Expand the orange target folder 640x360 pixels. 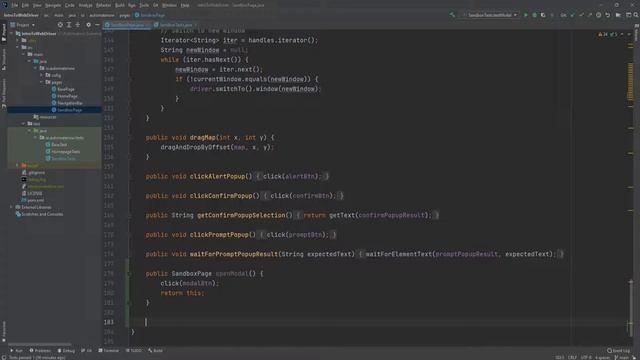[18, 165]
